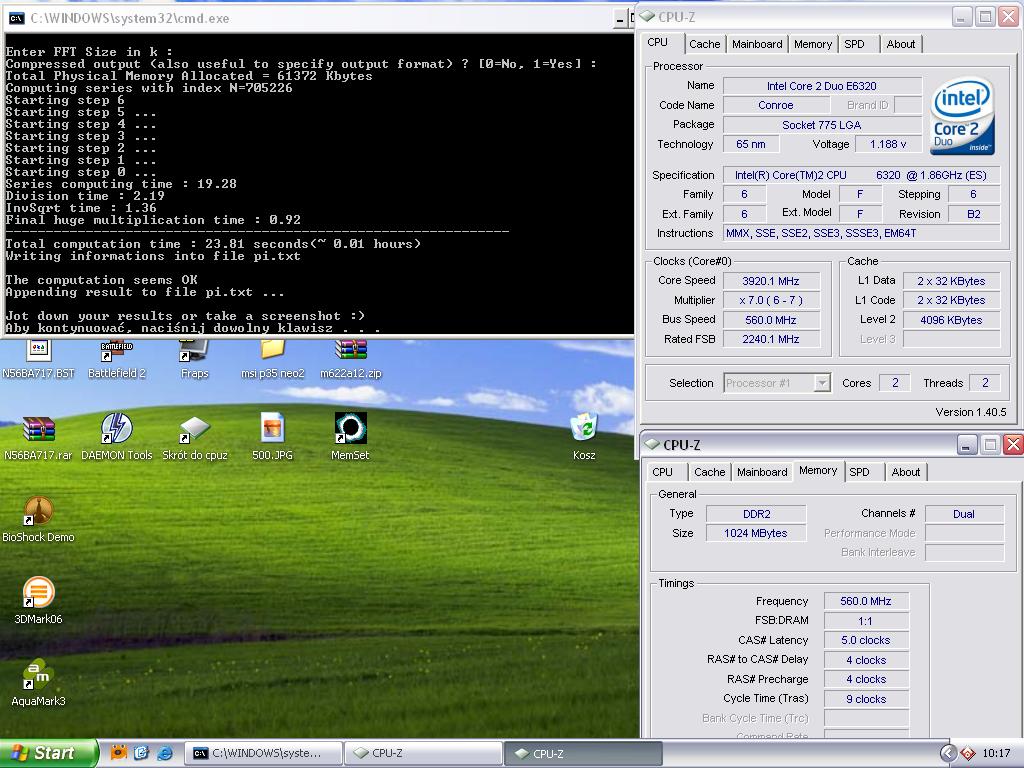Screen dimensions: 1024x768
Task: Open the first quick launch icon
Action: click(x=118, y=753)
